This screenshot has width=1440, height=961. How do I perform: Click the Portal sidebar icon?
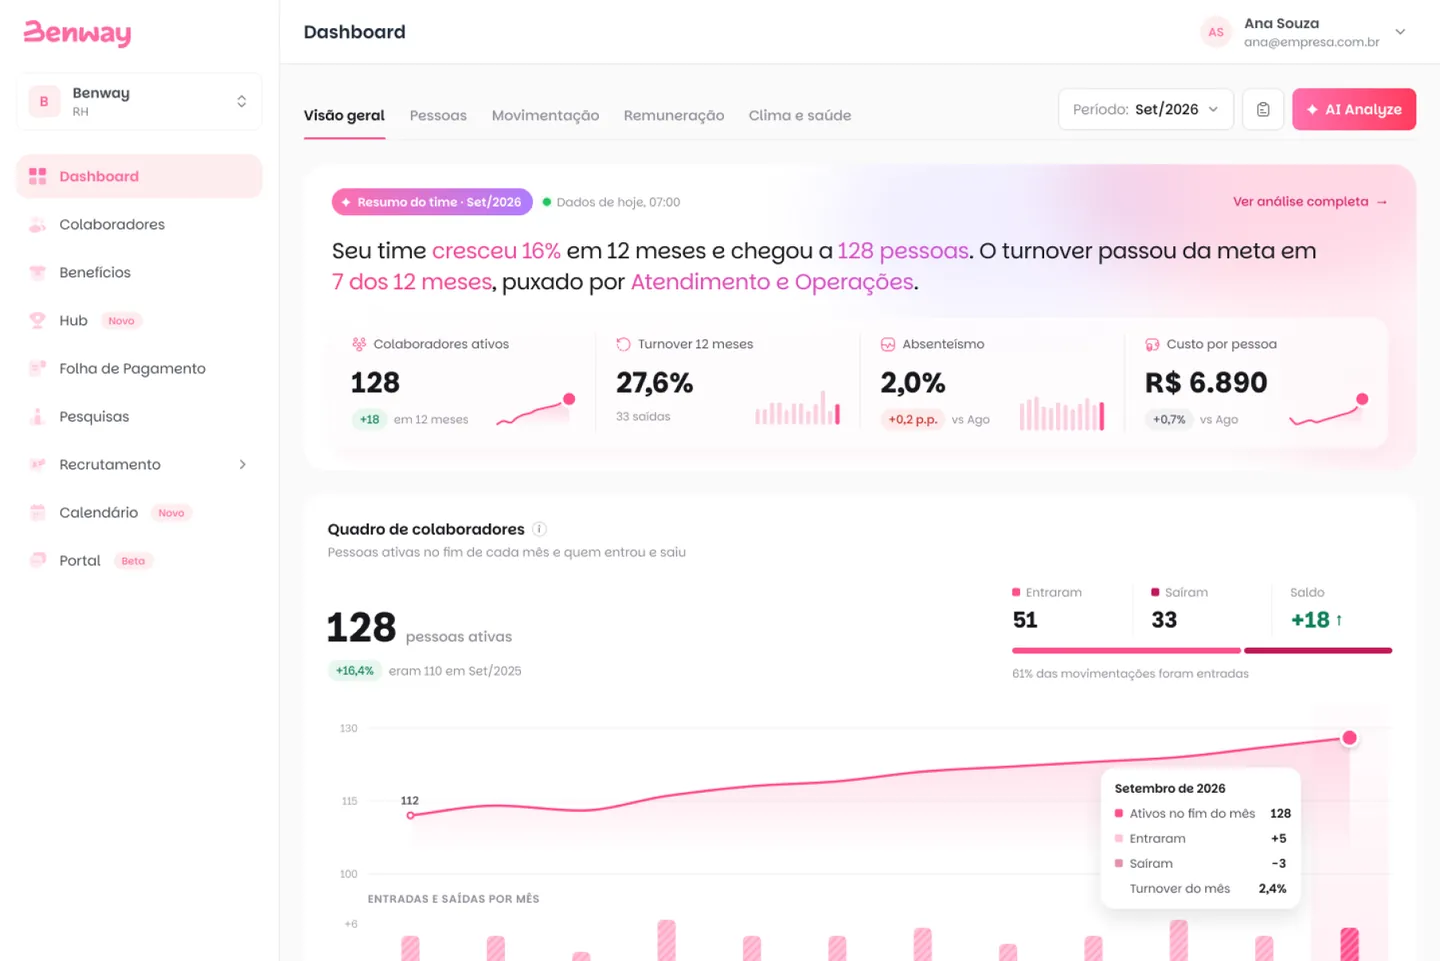point(38,560)
